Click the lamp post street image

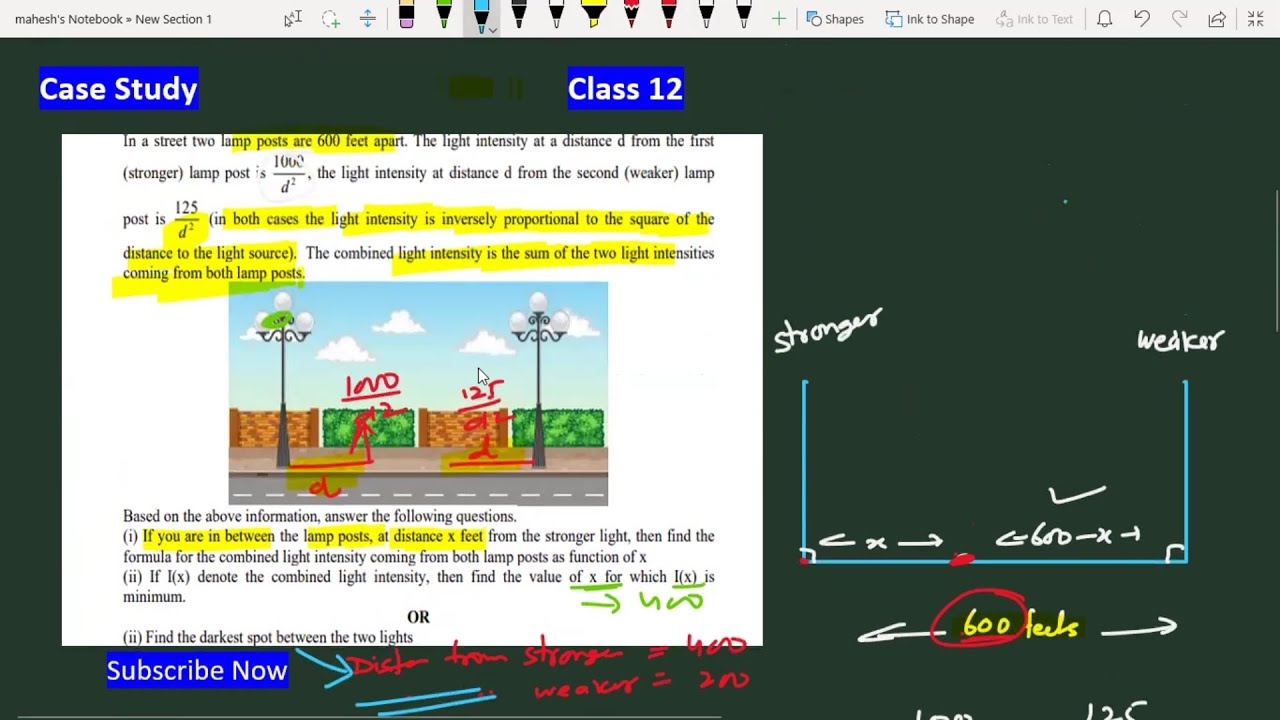418,394
